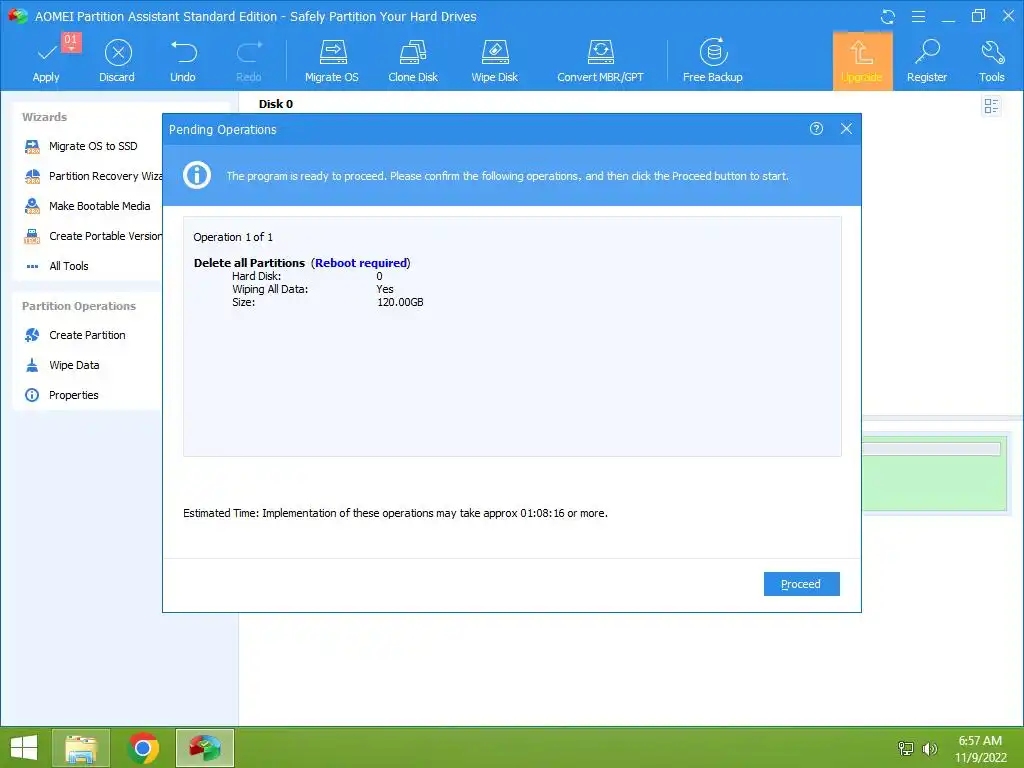Select Wipe Data in Partition Operations
Screen dimensions: 1024x768
click(x=62, y=365)
